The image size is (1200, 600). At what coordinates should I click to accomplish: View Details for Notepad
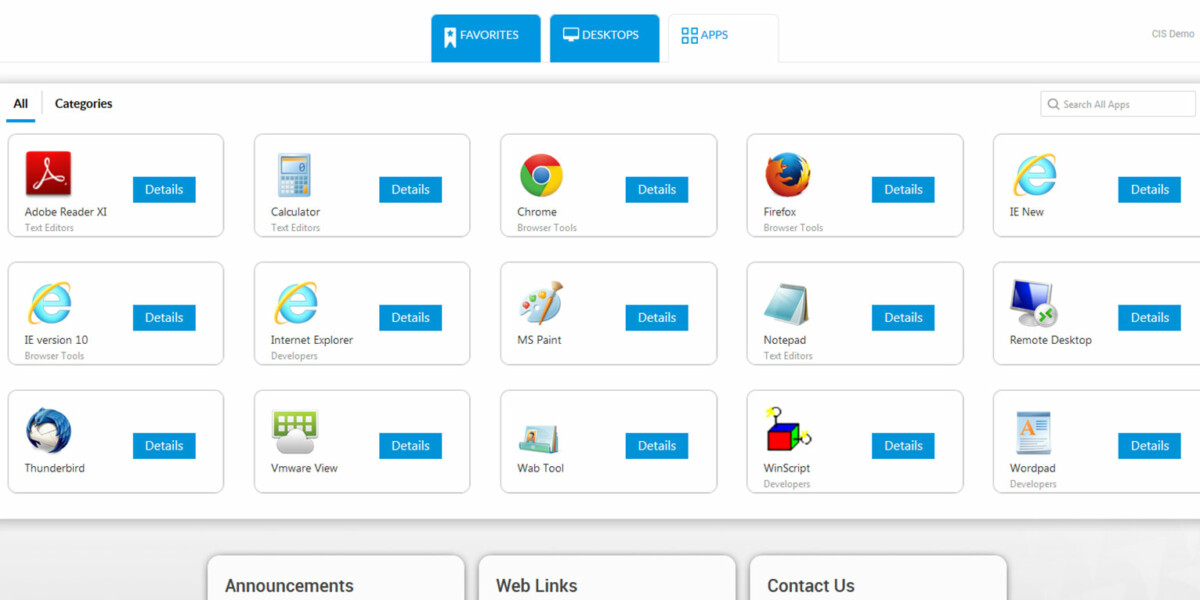point(903,318)
